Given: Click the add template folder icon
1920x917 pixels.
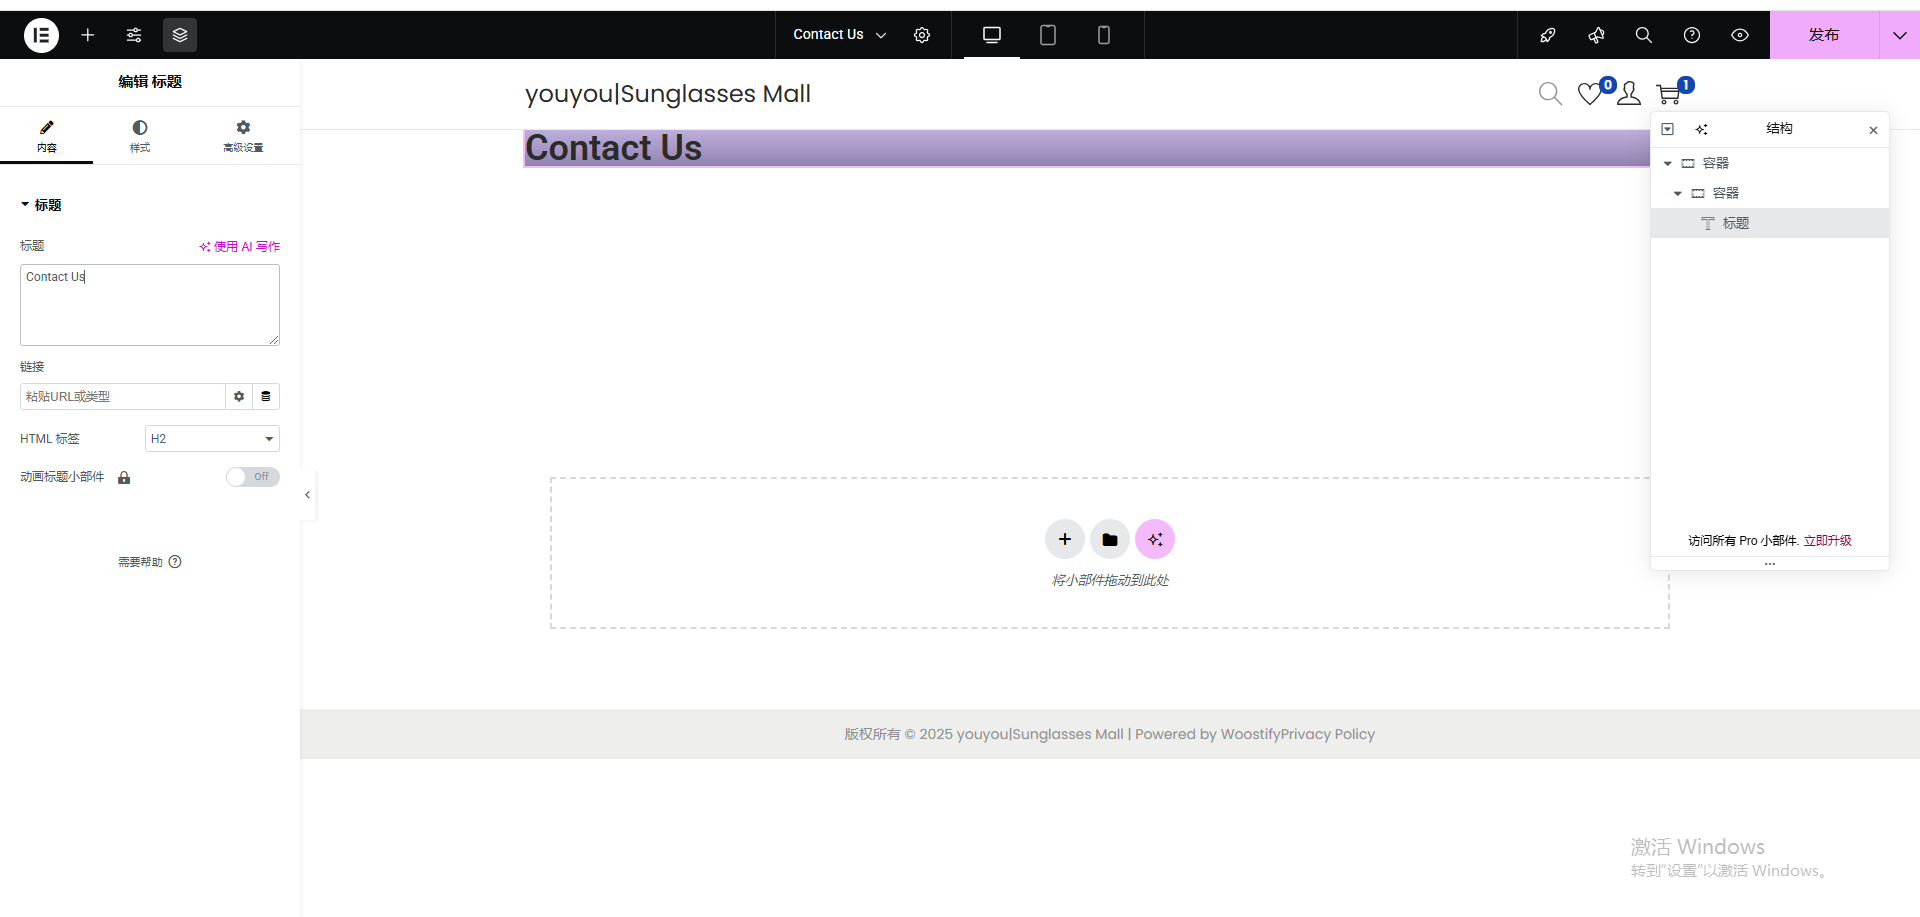Looking at the screenshot, I should pyautogui.click(x=1109, y=539).
